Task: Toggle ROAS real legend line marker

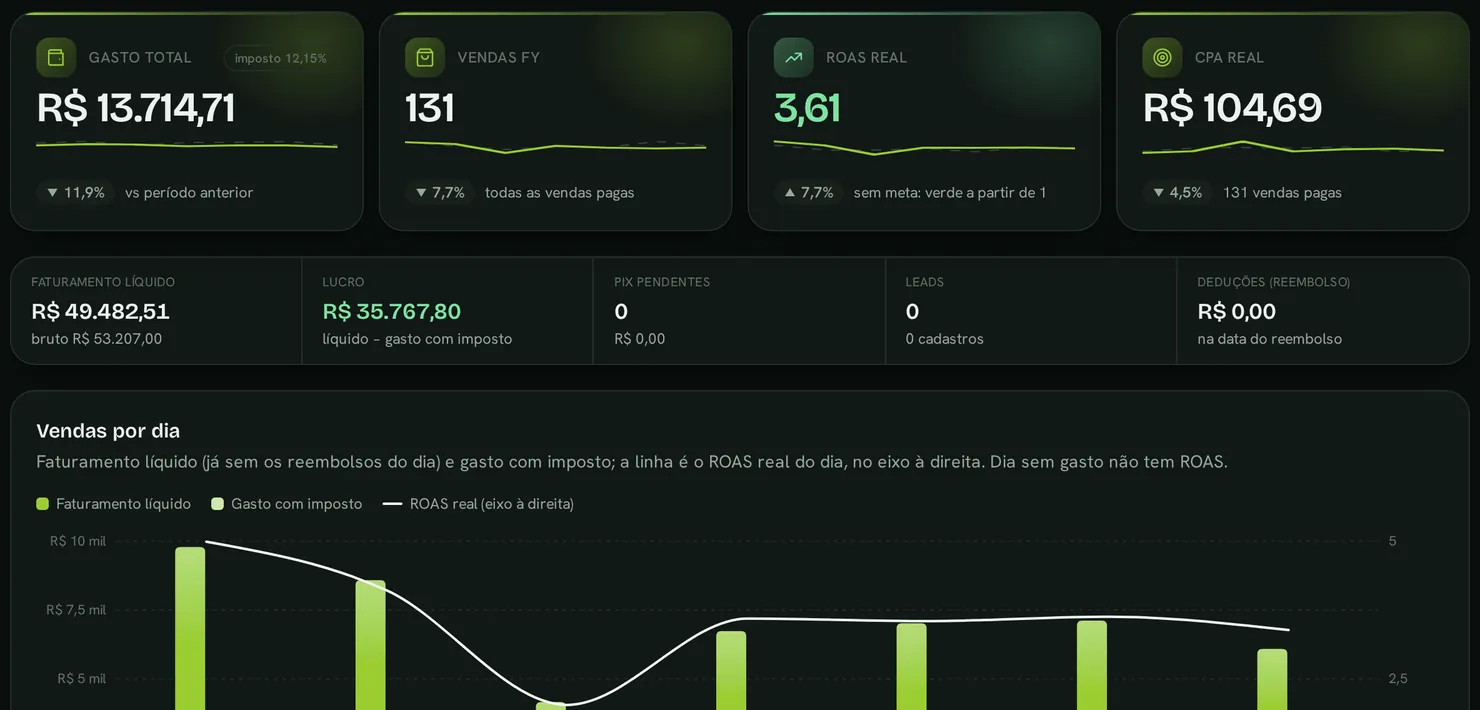Action: [392, 504]
